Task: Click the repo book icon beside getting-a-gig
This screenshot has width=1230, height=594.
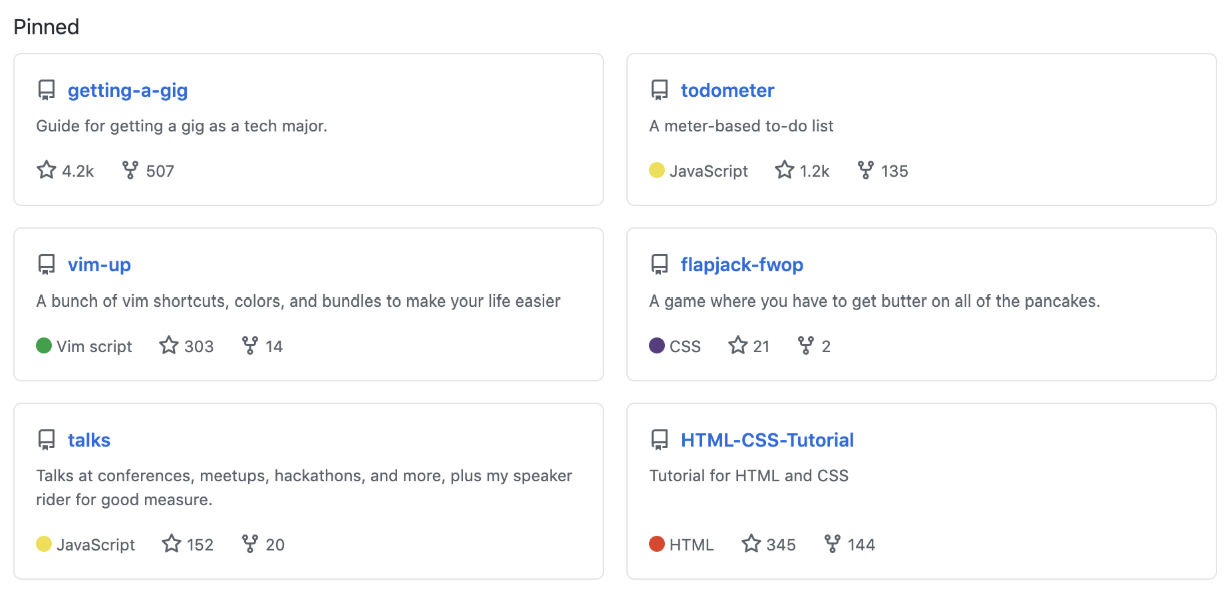Action: pyautogui.click(x=46, y=90)
